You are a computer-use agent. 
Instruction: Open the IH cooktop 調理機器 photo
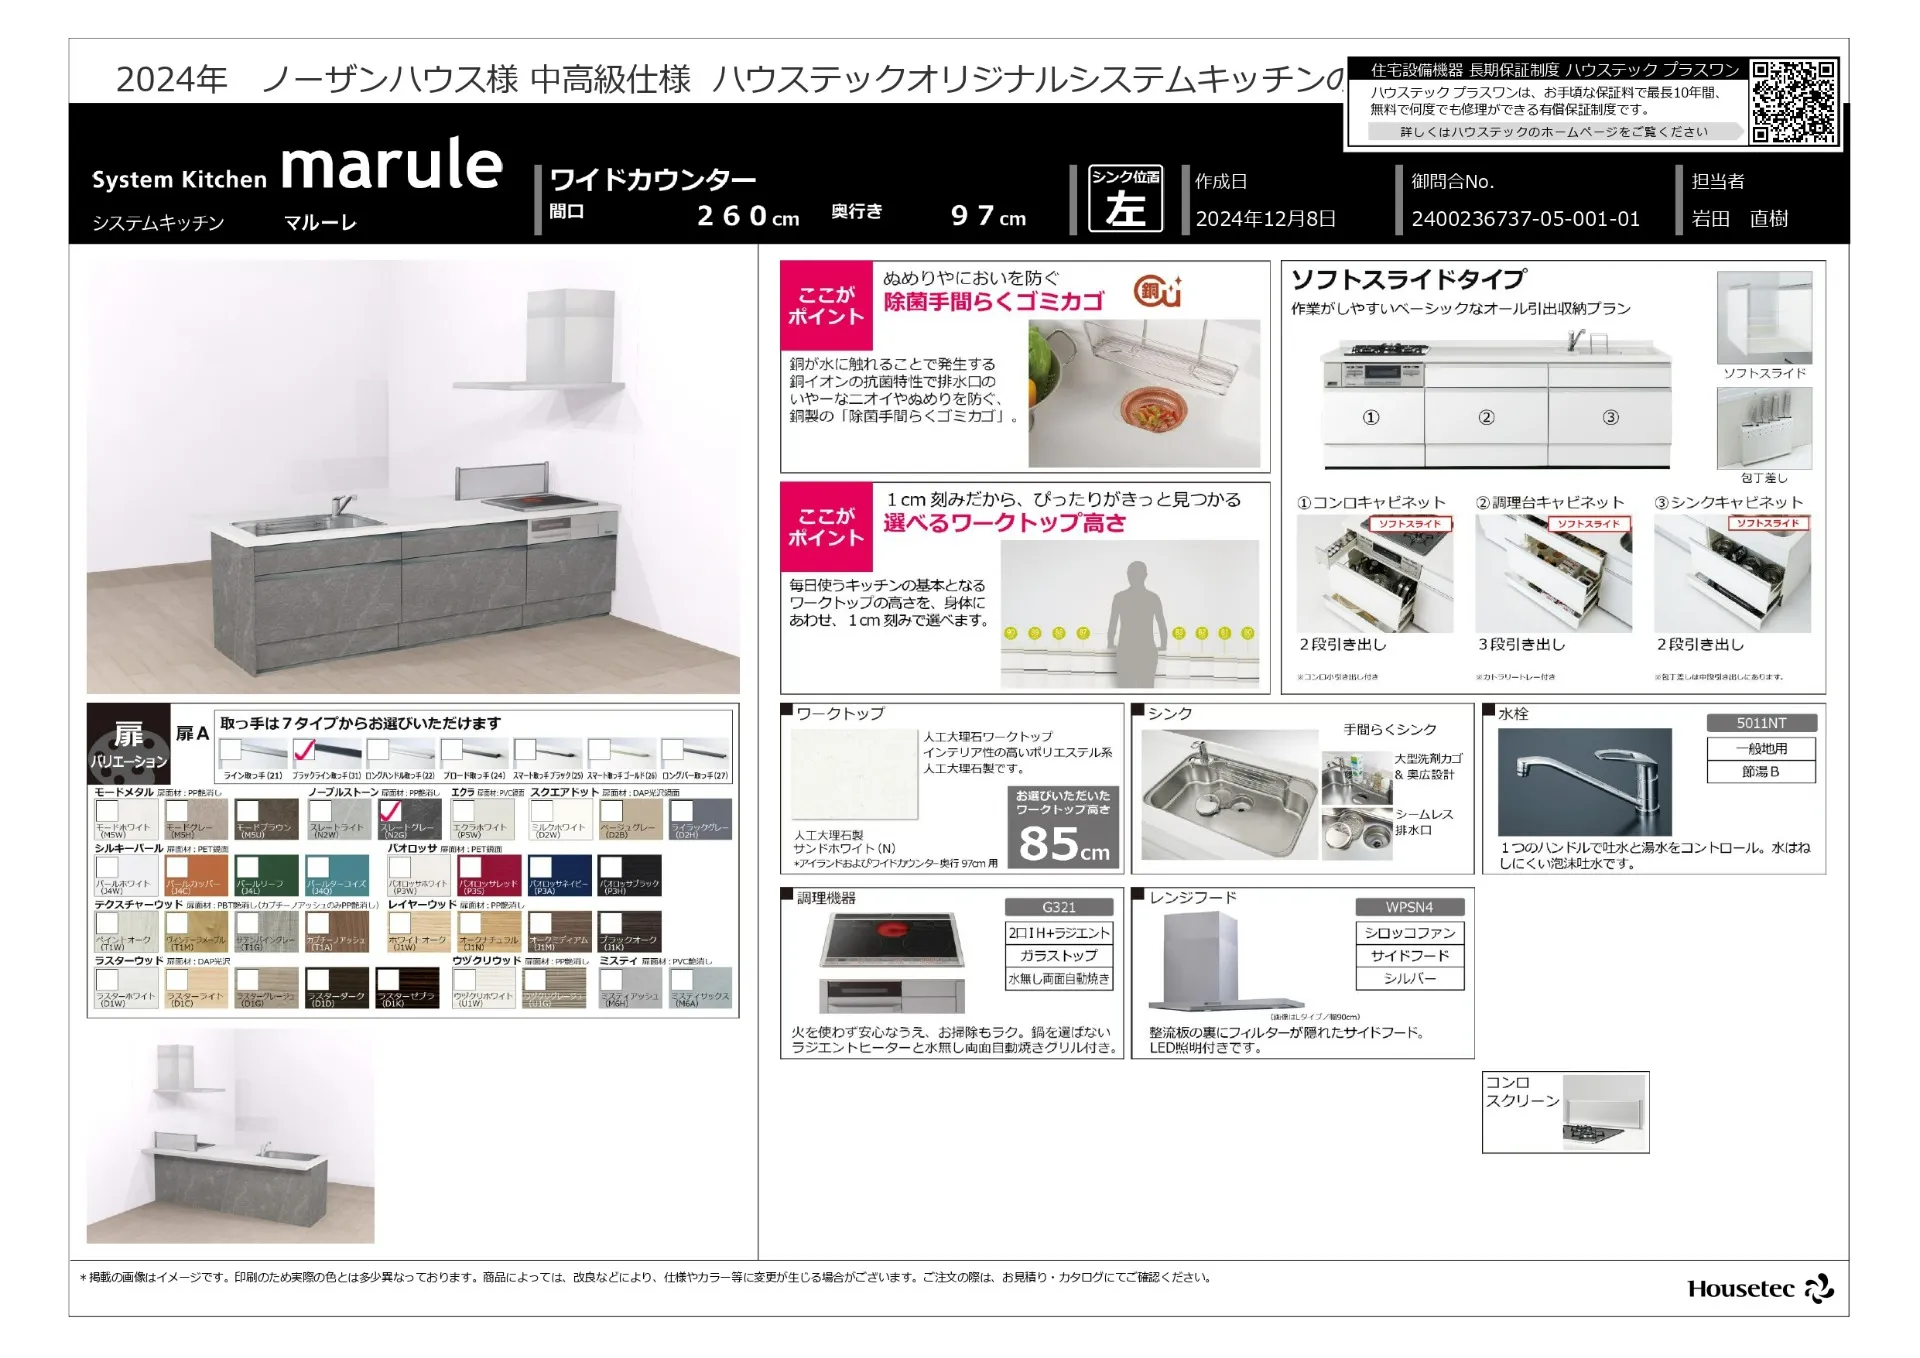[x=892, y=963]
